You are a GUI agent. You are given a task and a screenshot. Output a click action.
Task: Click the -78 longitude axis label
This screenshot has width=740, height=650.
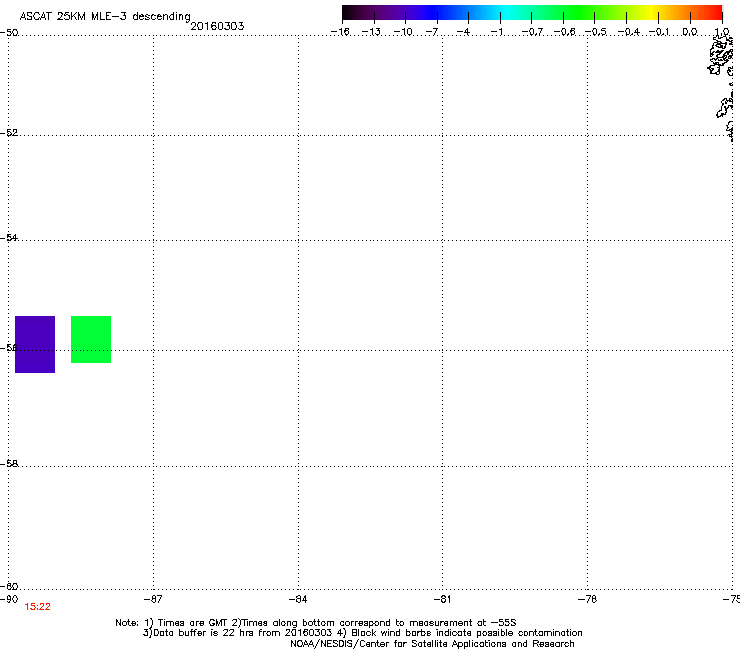(x=587, y=599)
